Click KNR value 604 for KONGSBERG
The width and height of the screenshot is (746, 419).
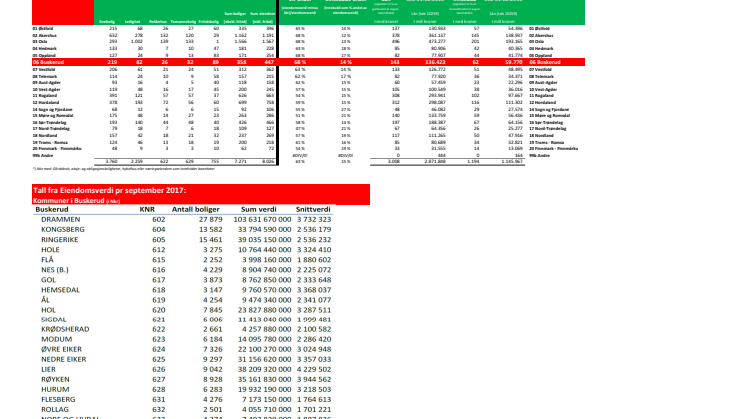pyautogui.click(x=158, y=229)
